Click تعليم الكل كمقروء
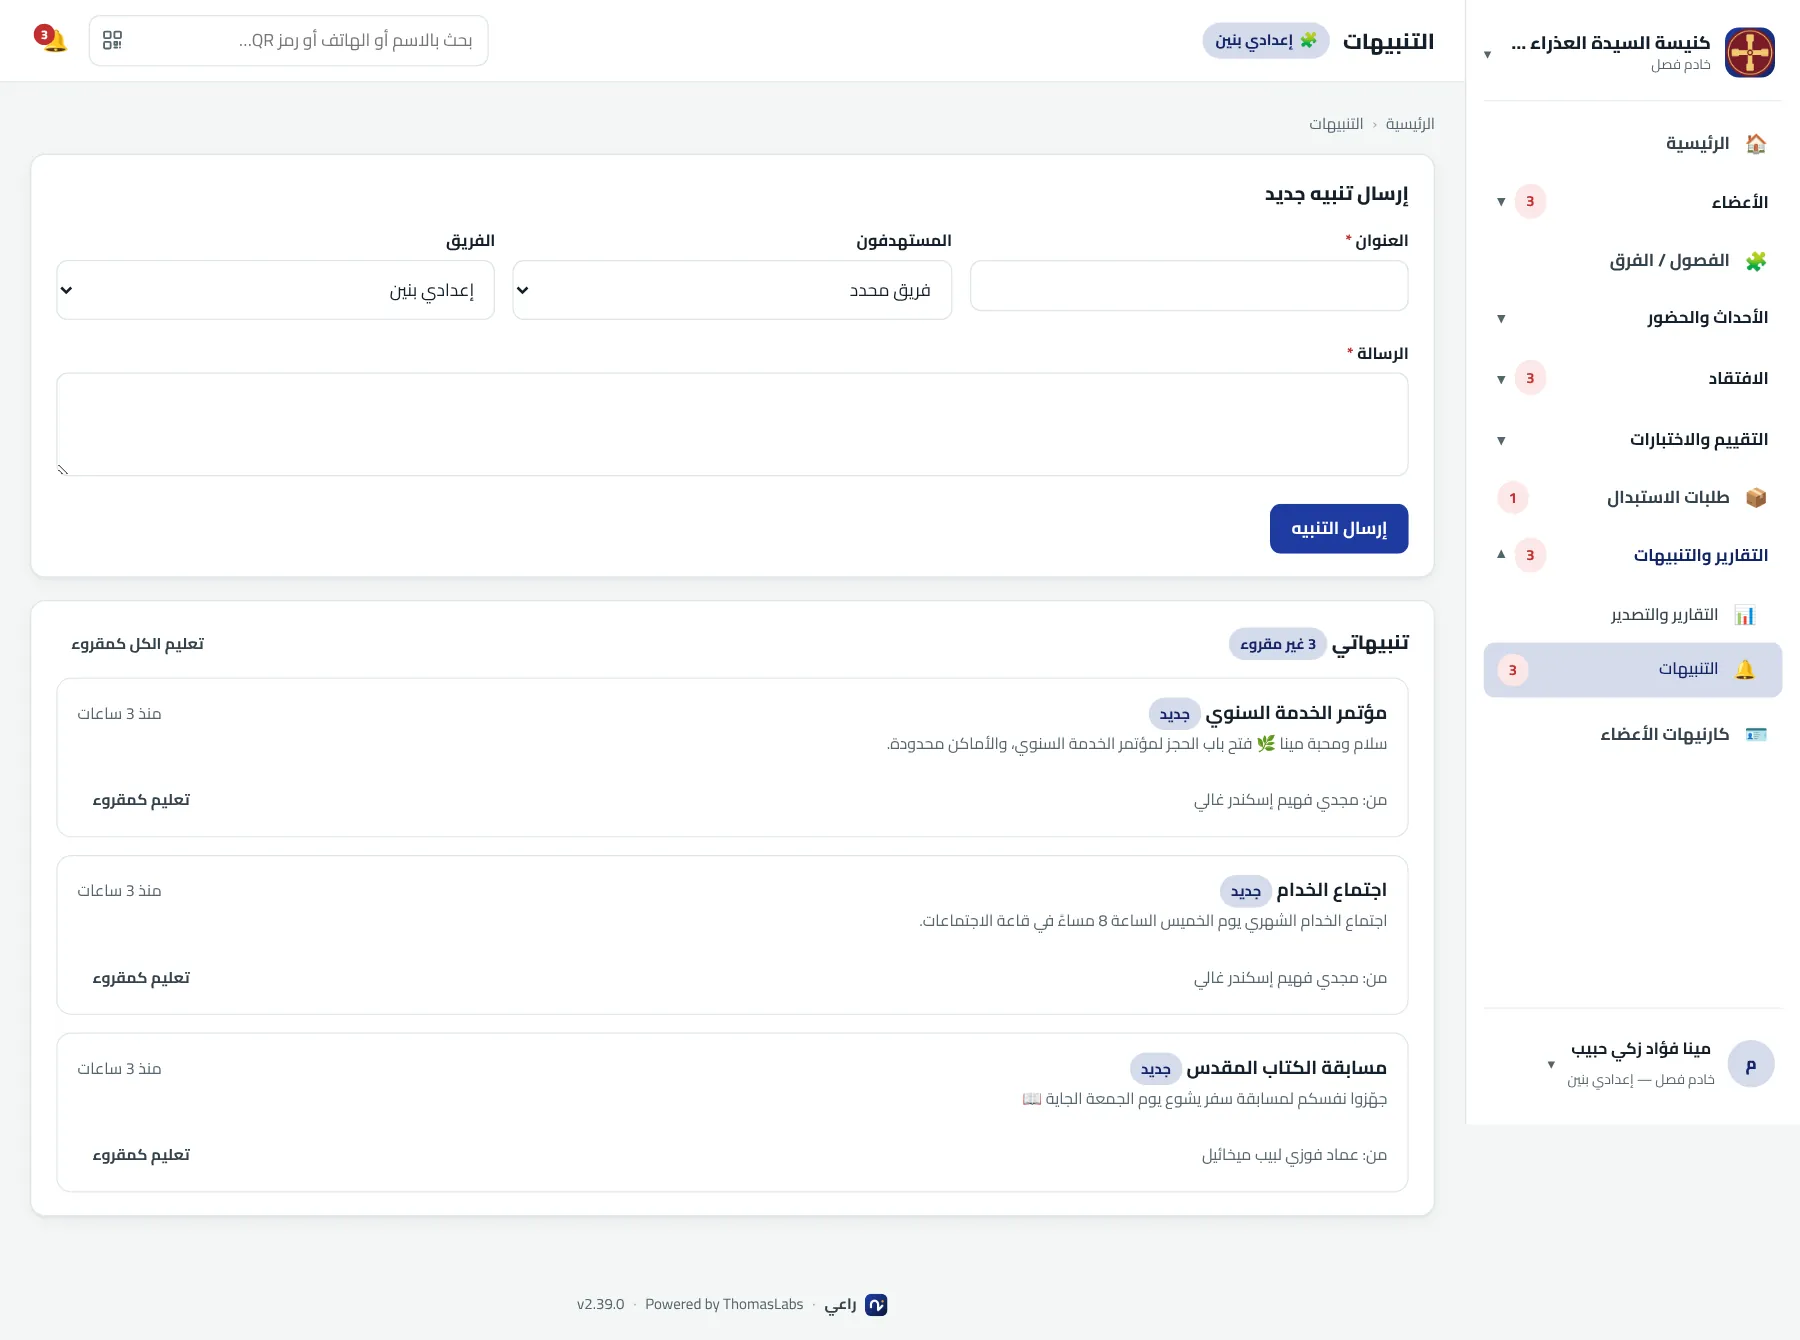 point(137,644)
